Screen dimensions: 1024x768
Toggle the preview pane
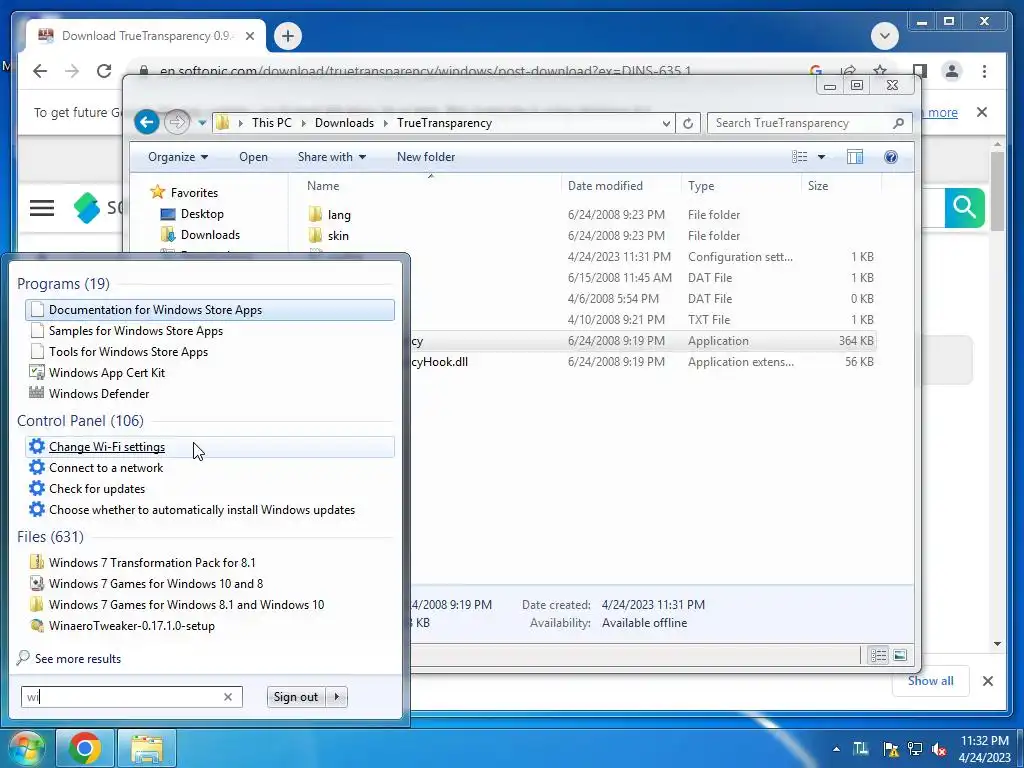855,157
